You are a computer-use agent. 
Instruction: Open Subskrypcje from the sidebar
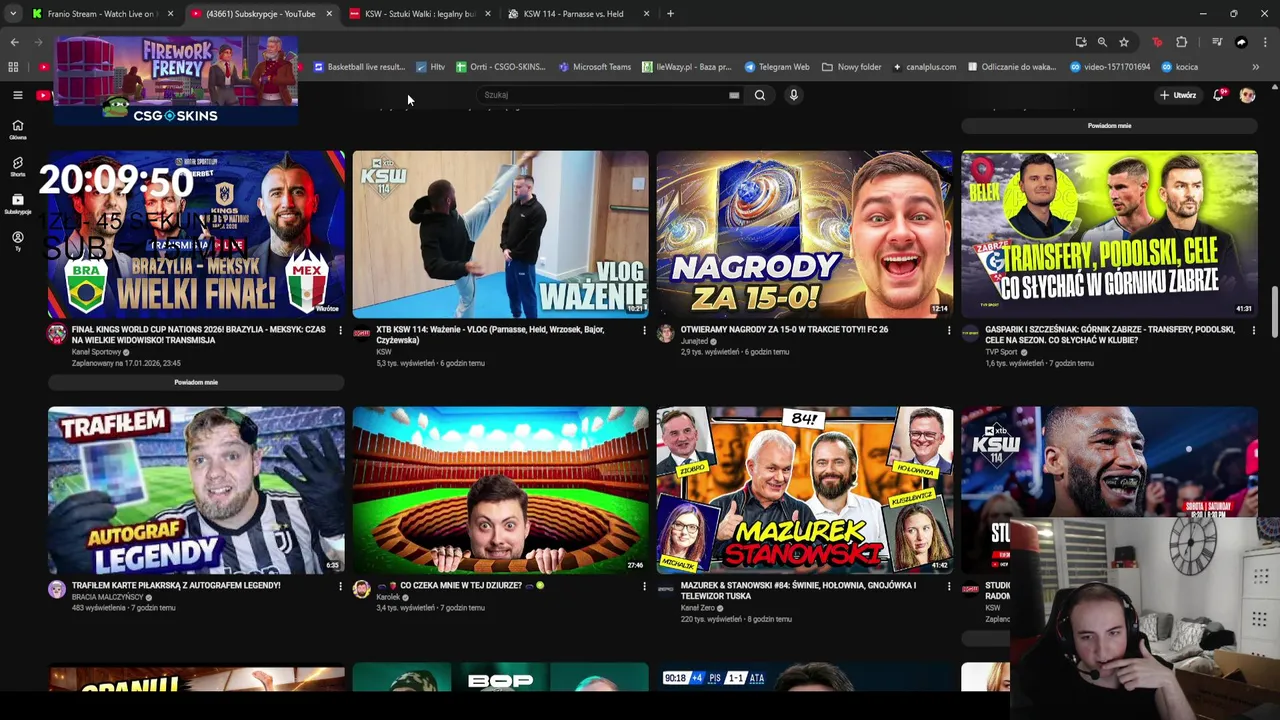point(17,204)
